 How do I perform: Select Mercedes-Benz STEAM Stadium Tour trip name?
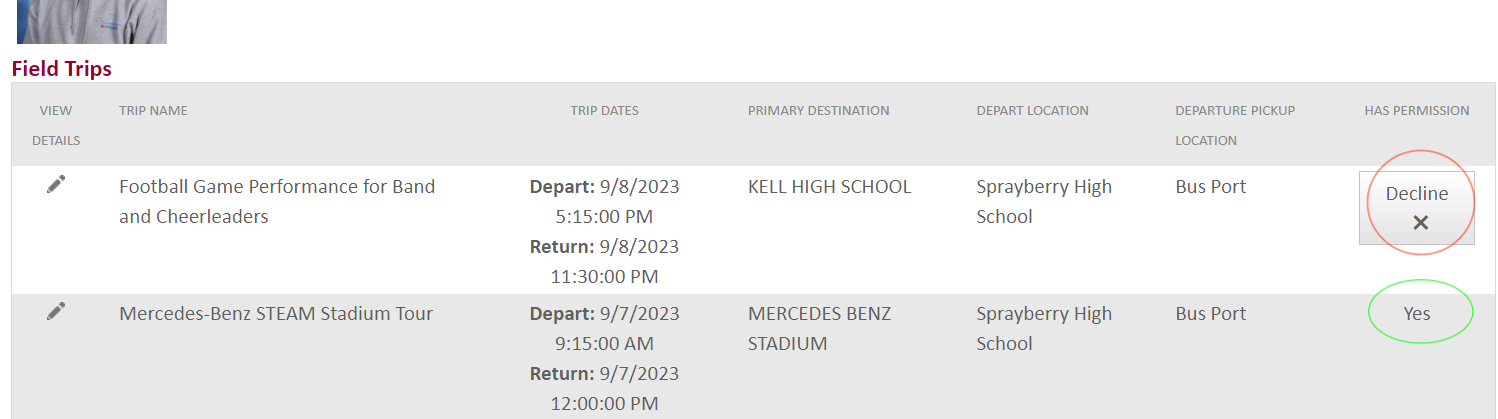click(x=276, y=313)
